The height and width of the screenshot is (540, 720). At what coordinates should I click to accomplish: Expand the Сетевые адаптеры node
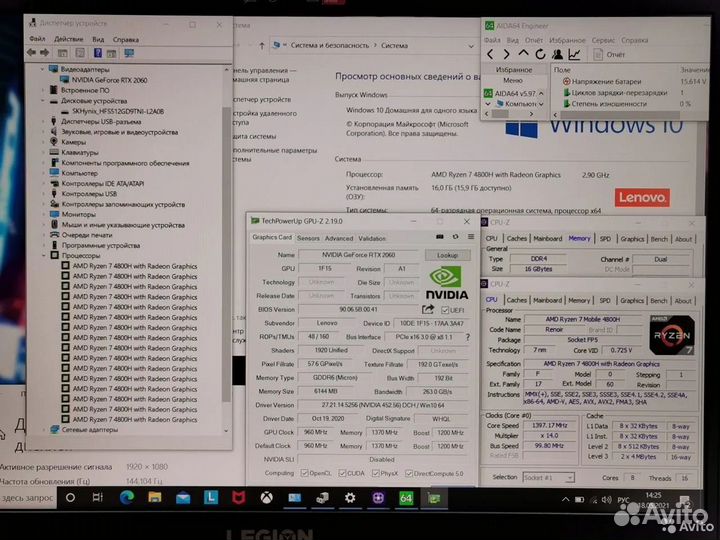[44, 430]
